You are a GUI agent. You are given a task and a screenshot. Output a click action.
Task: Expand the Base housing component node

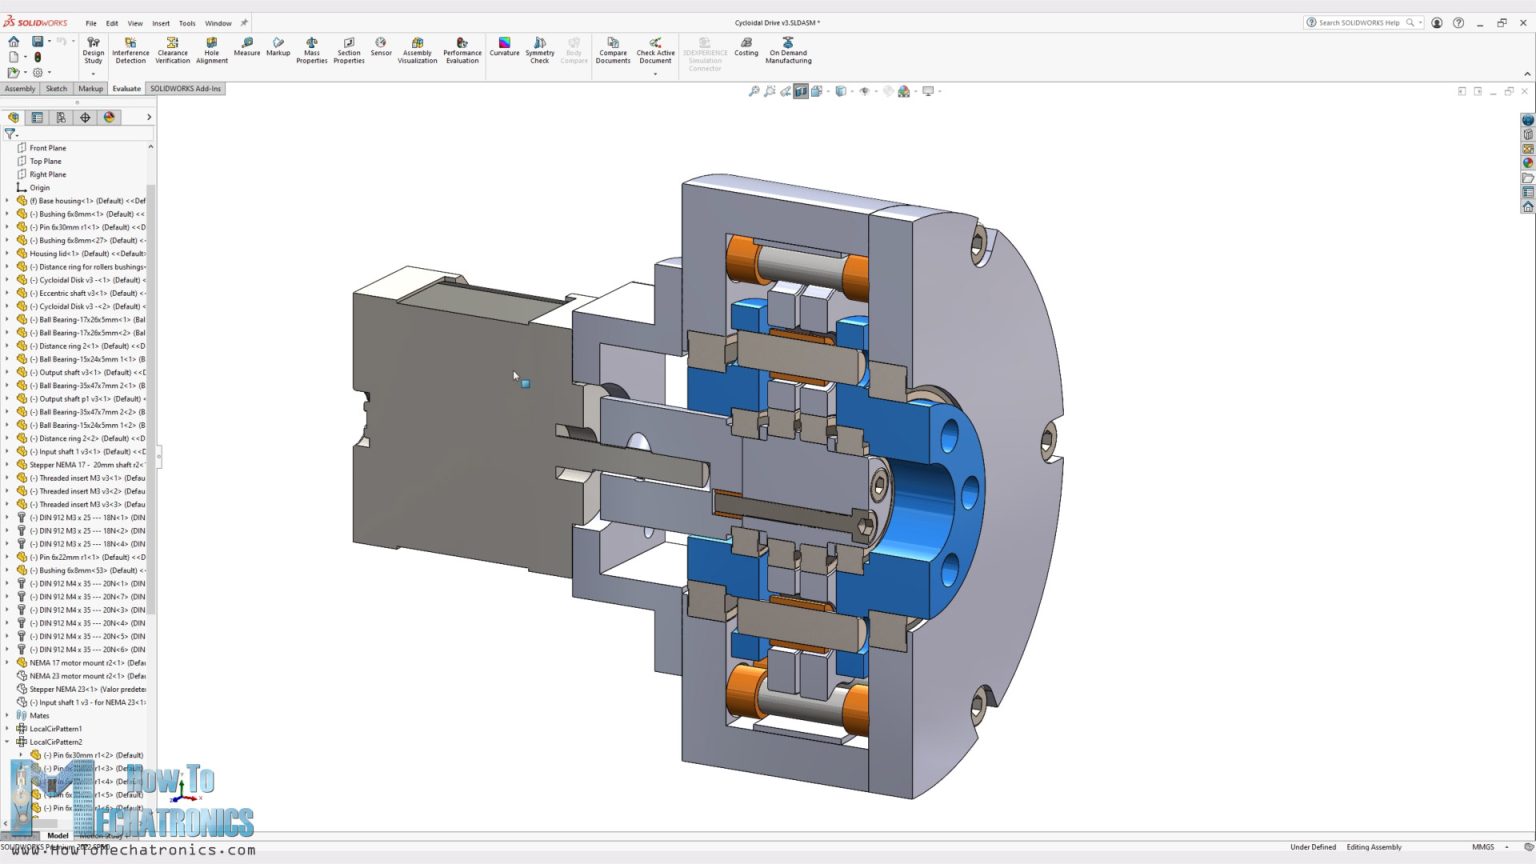[8, 200]
